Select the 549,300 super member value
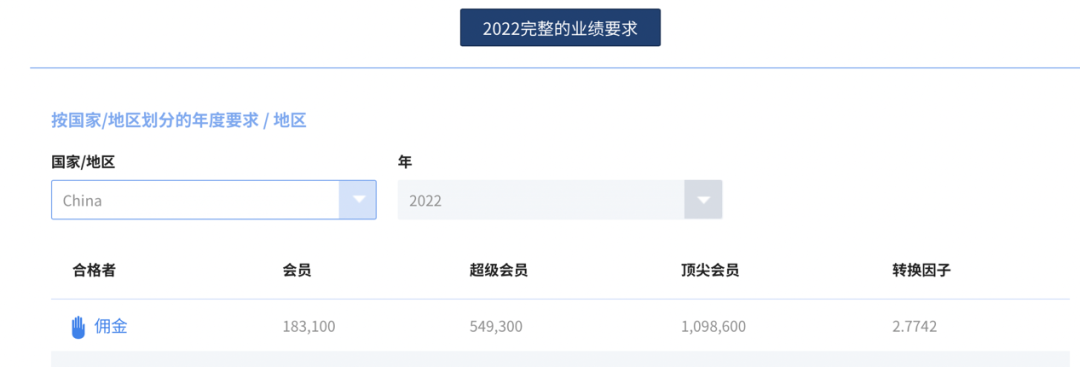 point(496,326)
